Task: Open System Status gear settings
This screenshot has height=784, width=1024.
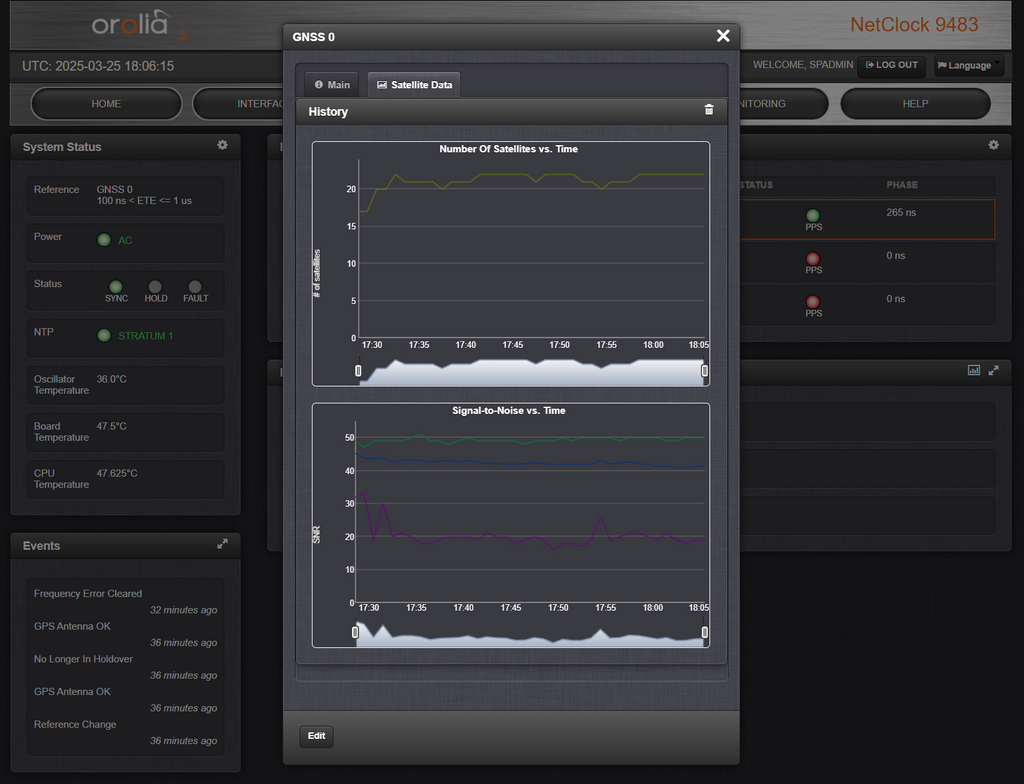Action: (222, 145)
